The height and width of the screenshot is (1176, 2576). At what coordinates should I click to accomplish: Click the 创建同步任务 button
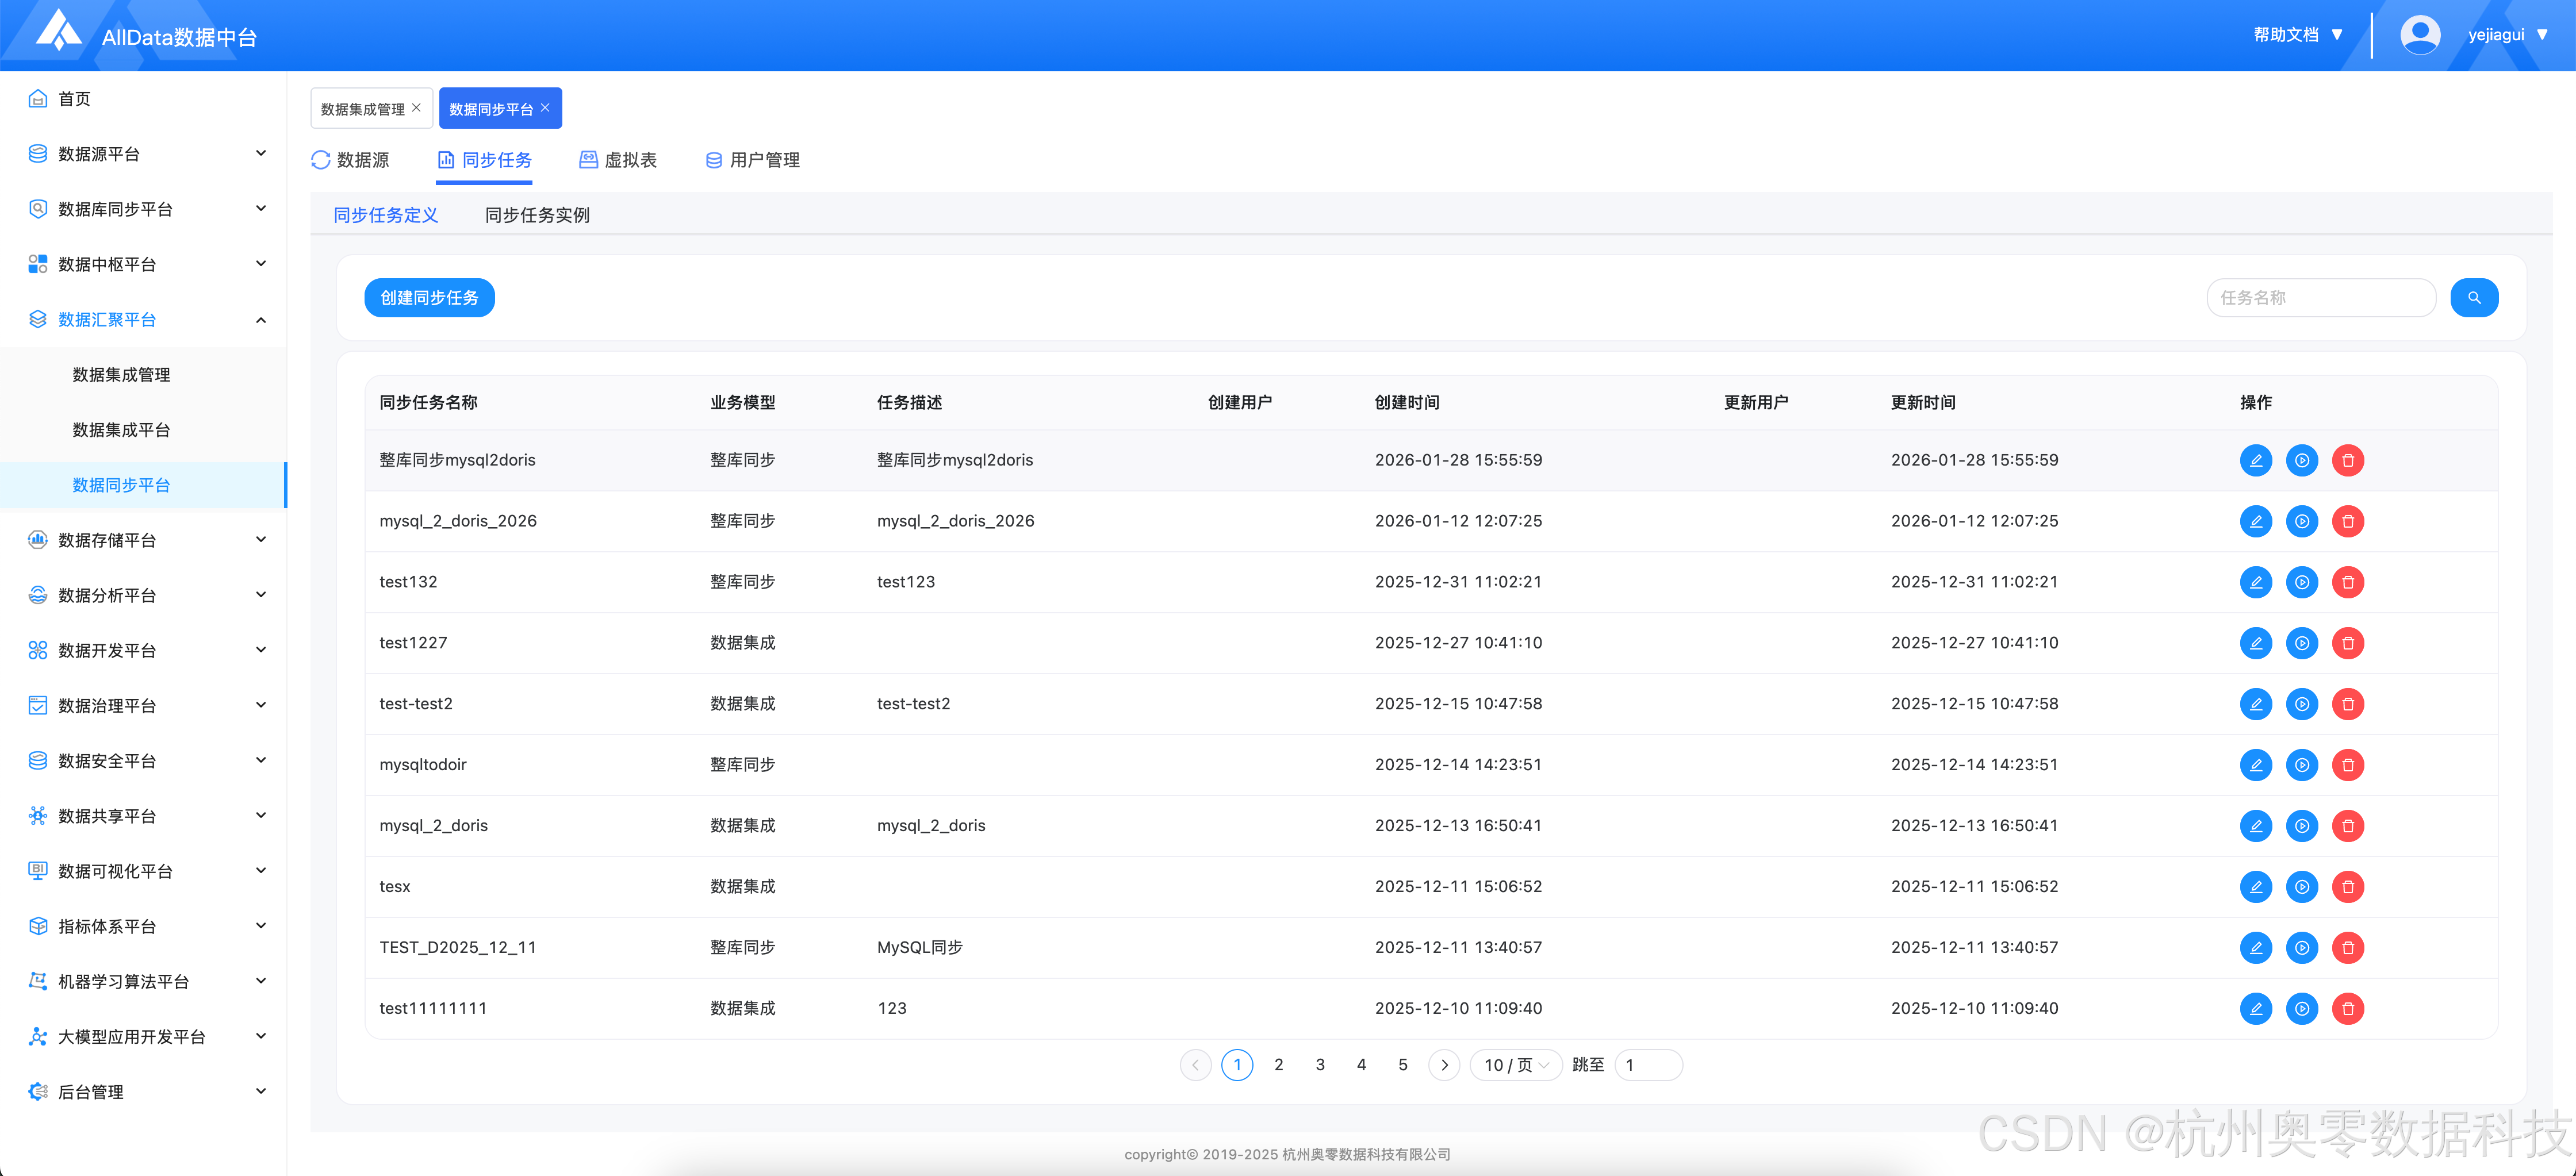(x=429, y=298)
